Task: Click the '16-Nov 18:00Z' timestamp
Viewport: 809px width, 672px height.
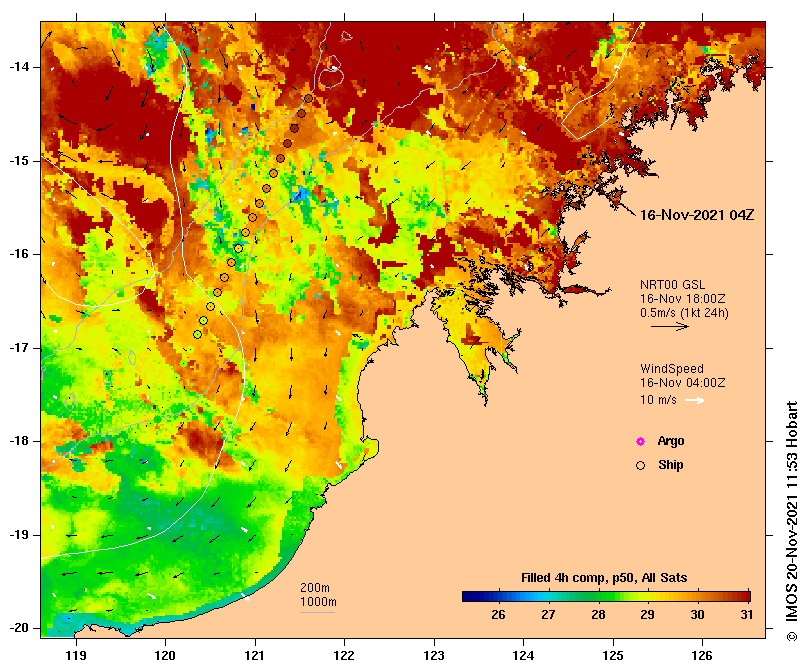Action: 683,299
